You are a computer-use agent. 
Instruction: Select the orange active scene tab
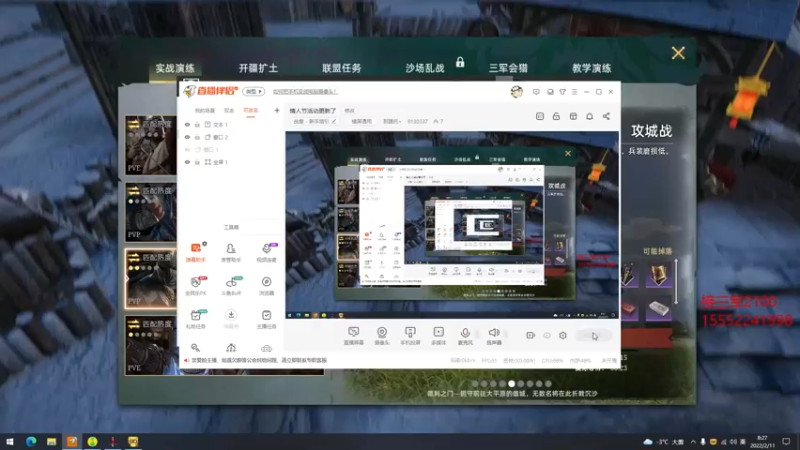pyautogui.click(x=251, y=110)
